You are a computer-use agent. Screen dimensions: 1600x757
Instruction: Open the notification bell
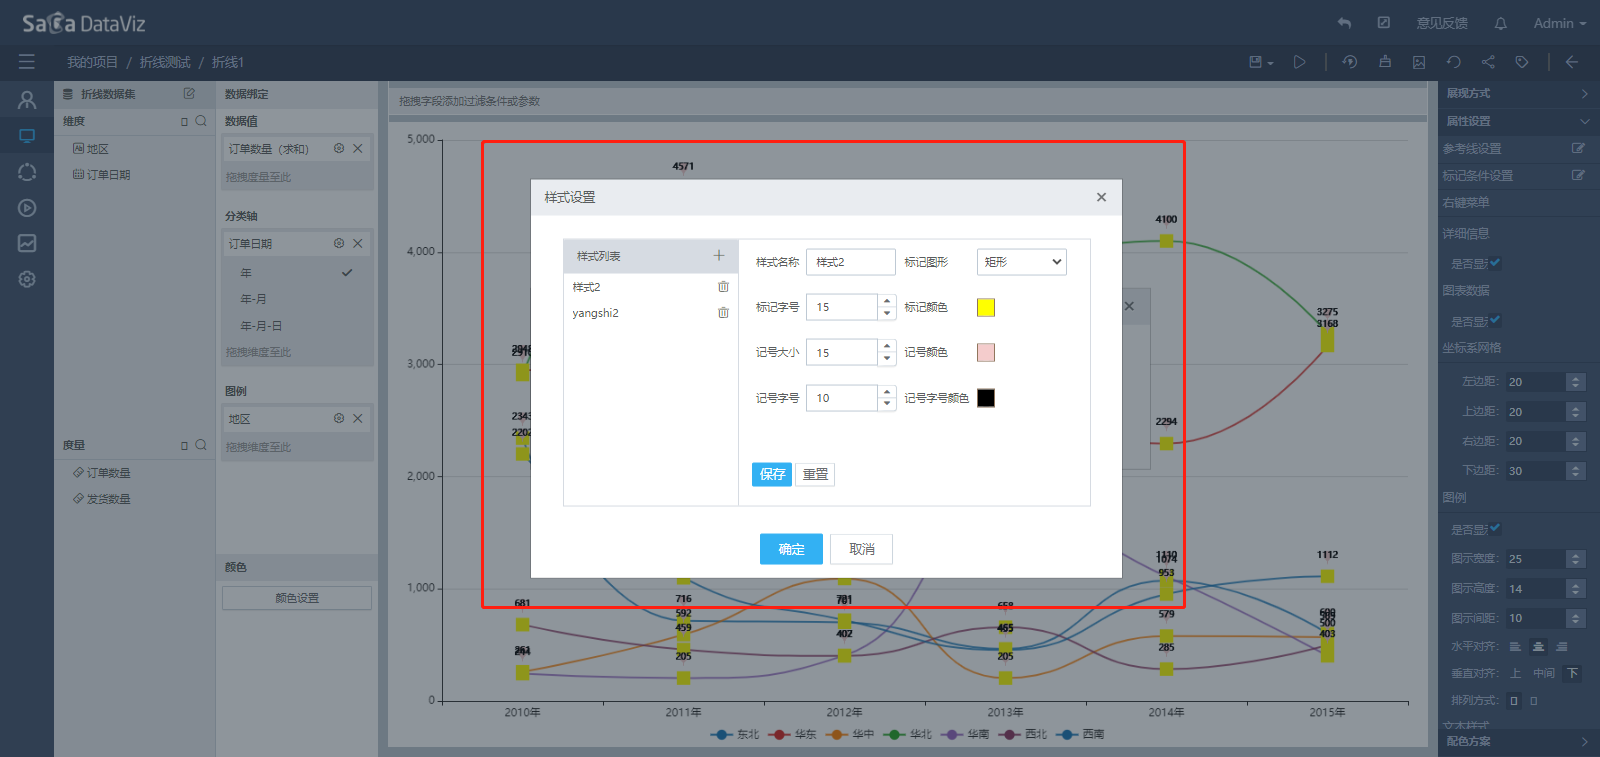click(1500, 23)
